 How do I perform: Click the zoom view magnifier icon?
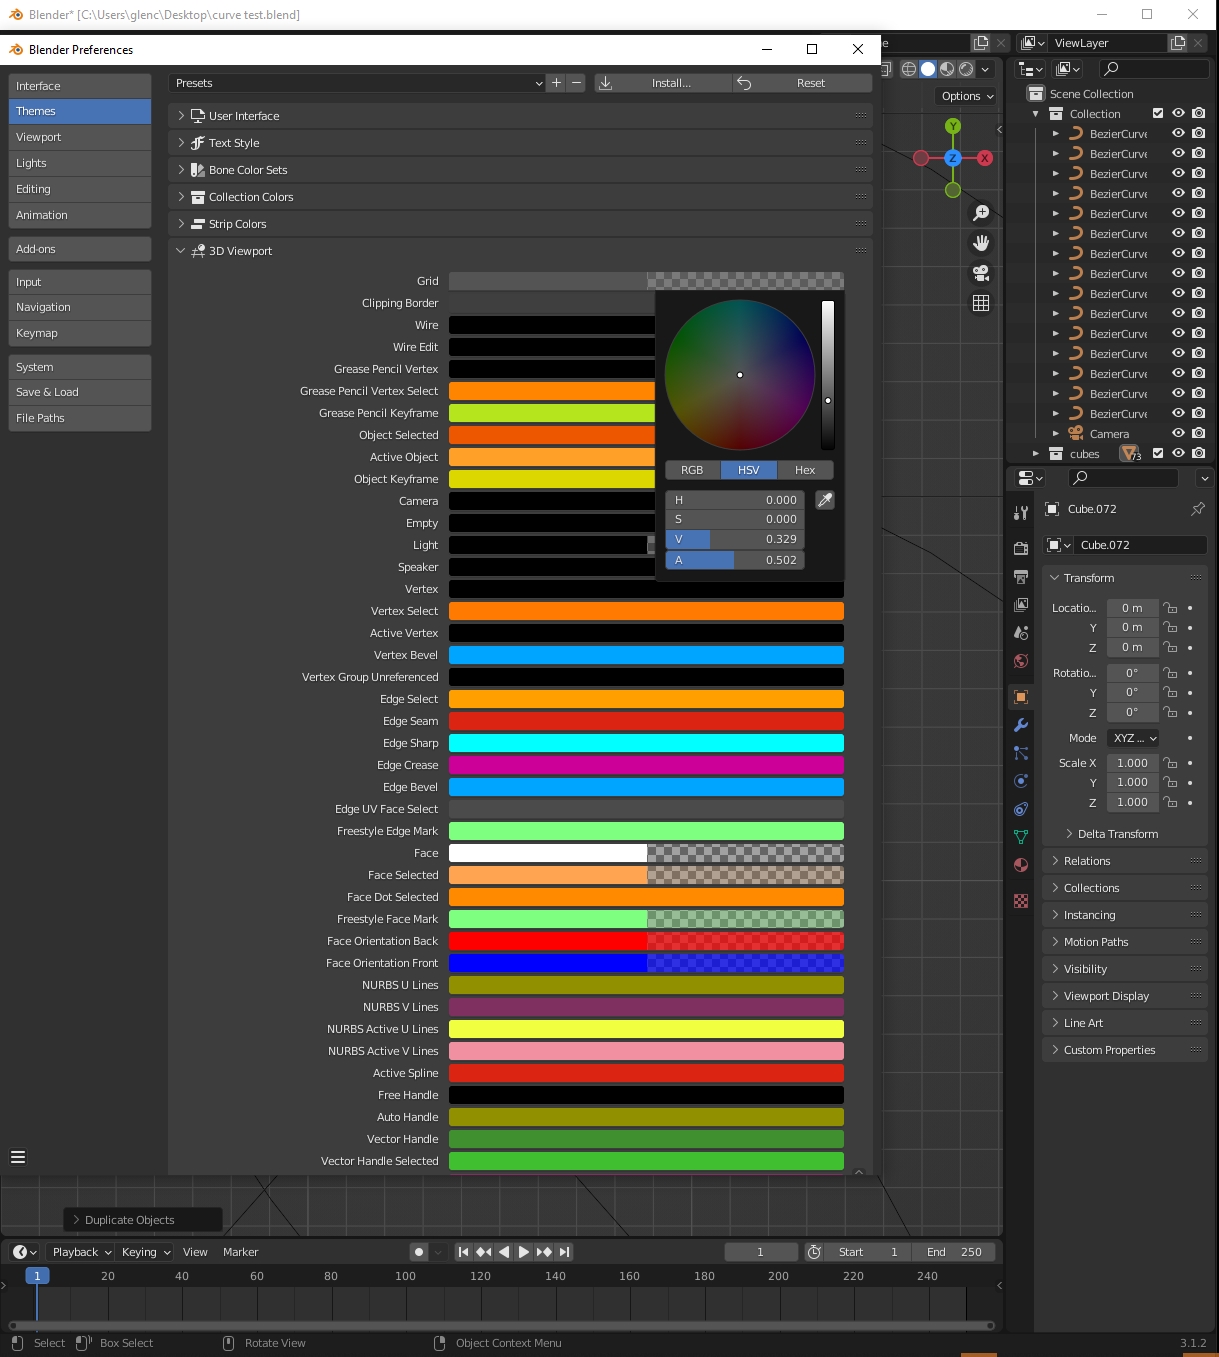click(x=981, y=213)
